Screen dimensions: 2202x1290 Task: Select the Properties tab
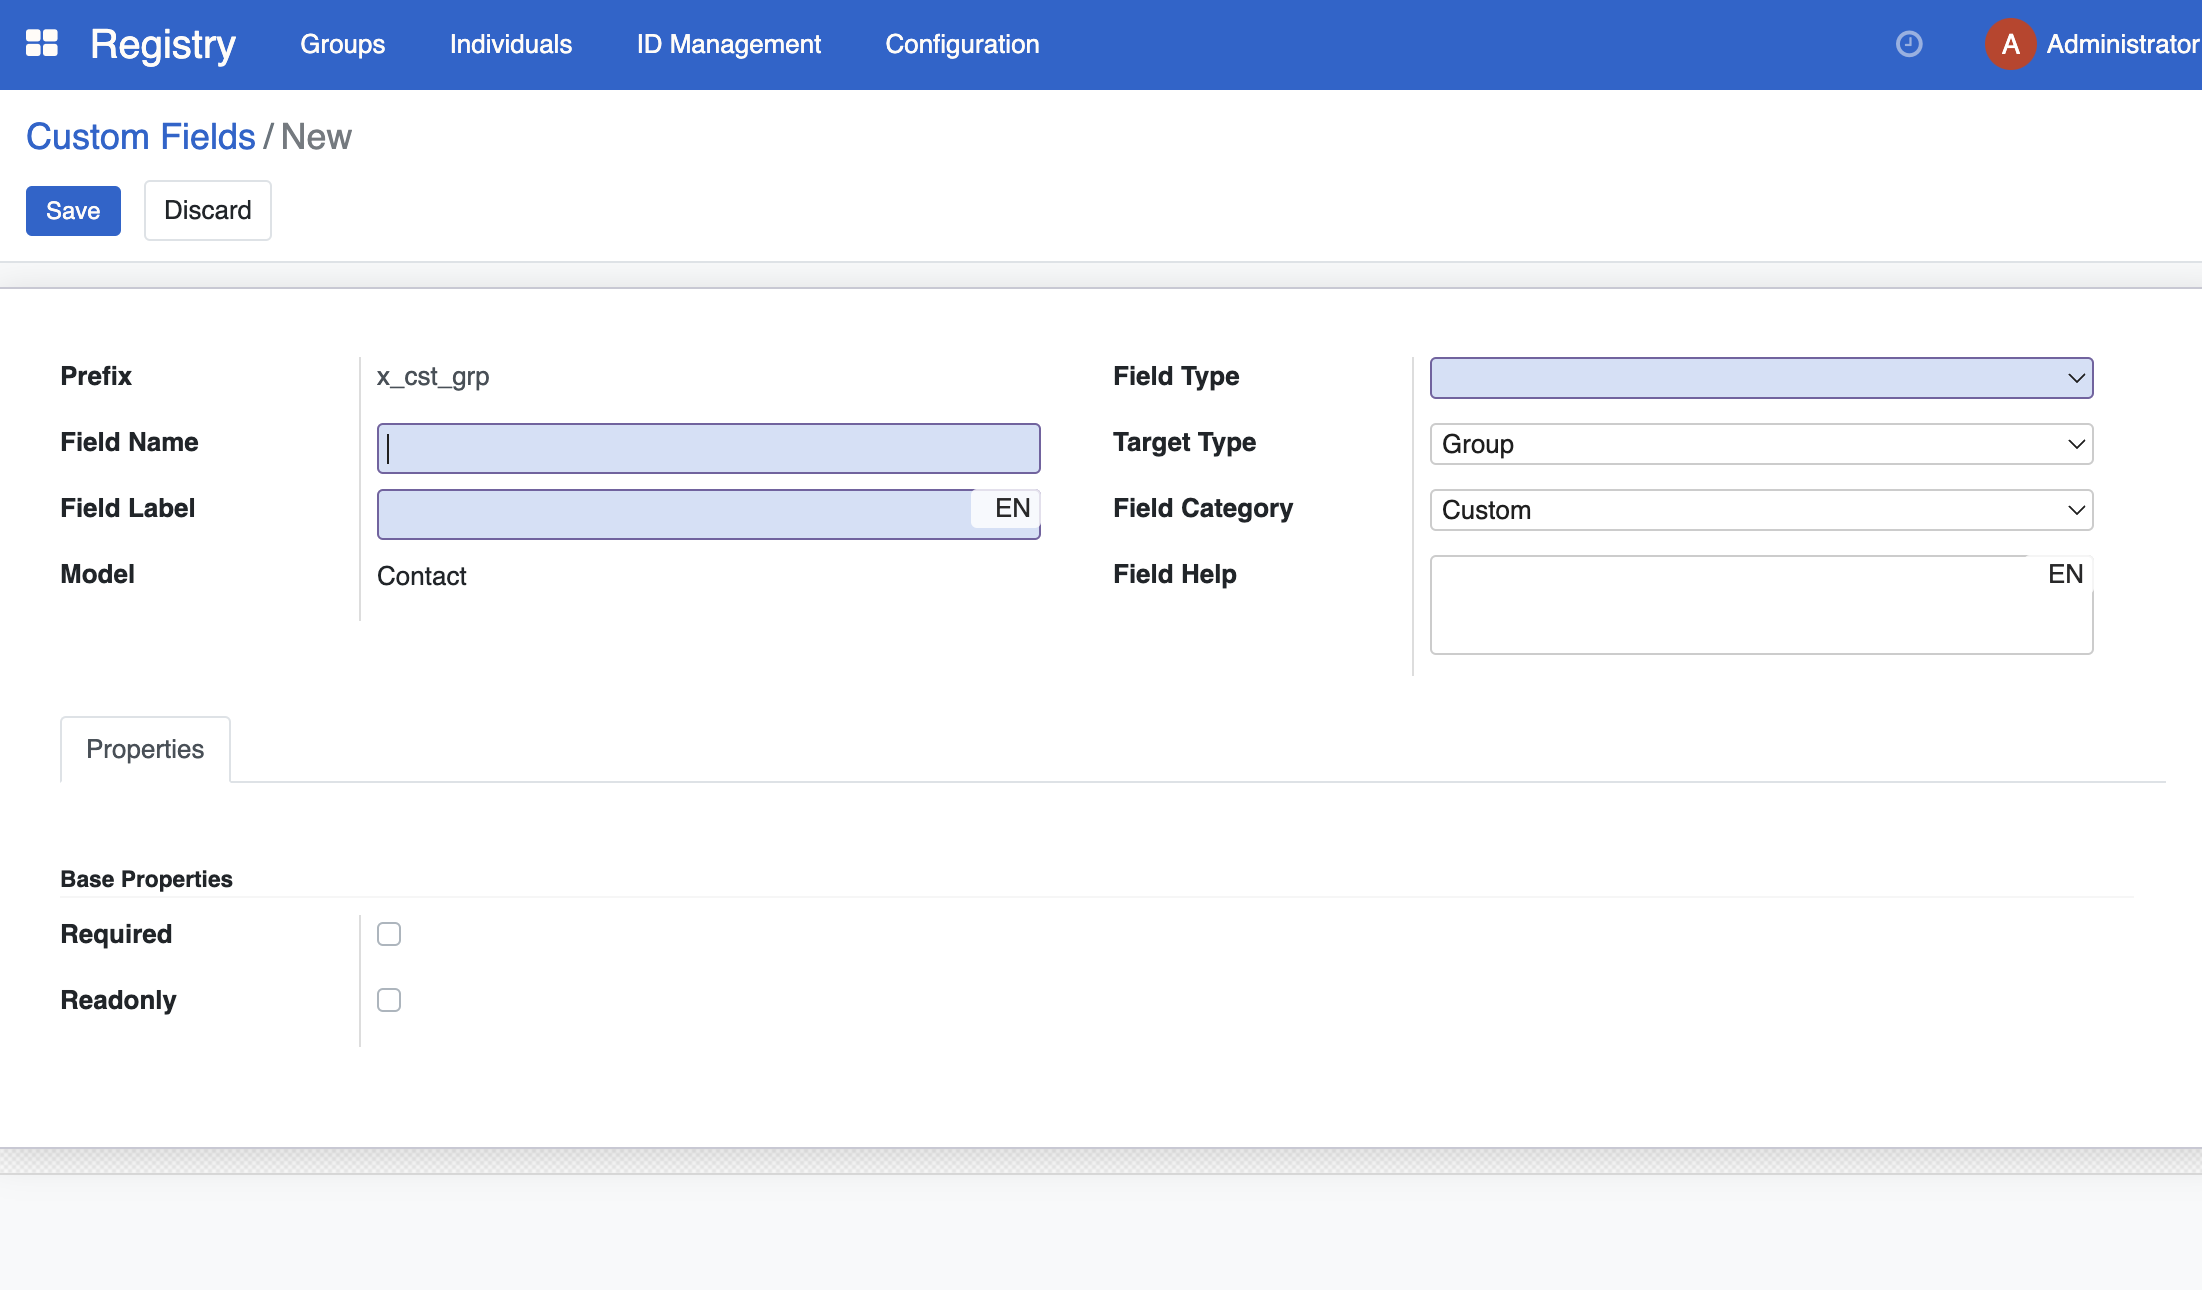[145, 749]
